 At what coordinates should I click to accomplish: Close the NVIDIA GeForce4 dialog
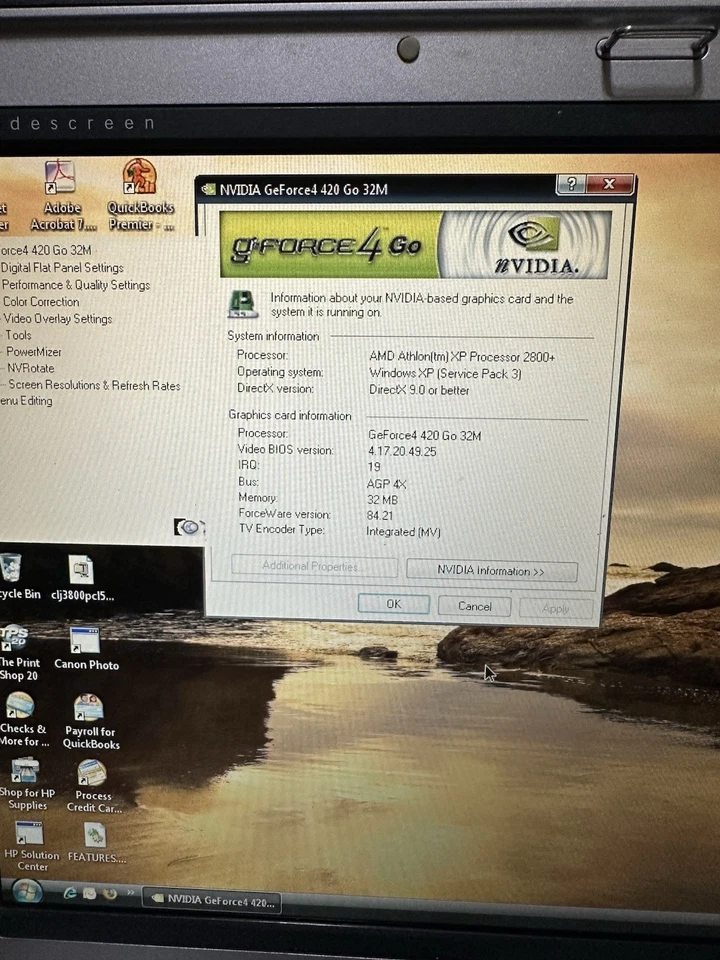[x=609, y=184]
